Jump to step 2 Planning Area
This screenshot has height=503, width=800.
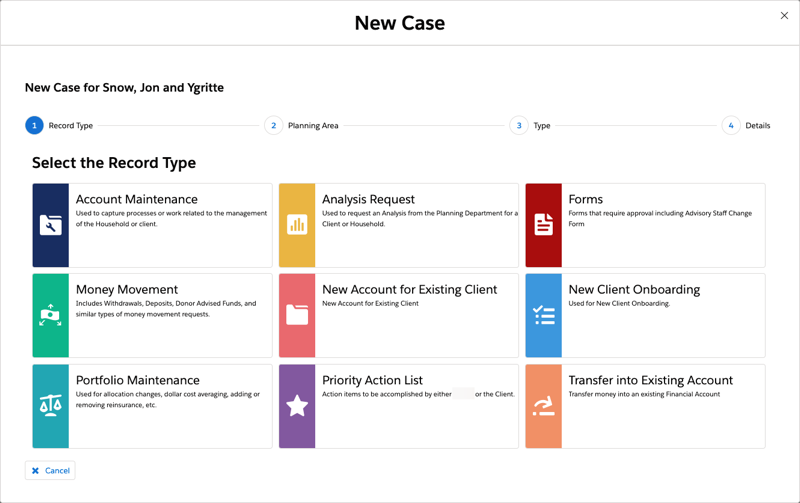(x=273, y=126)
